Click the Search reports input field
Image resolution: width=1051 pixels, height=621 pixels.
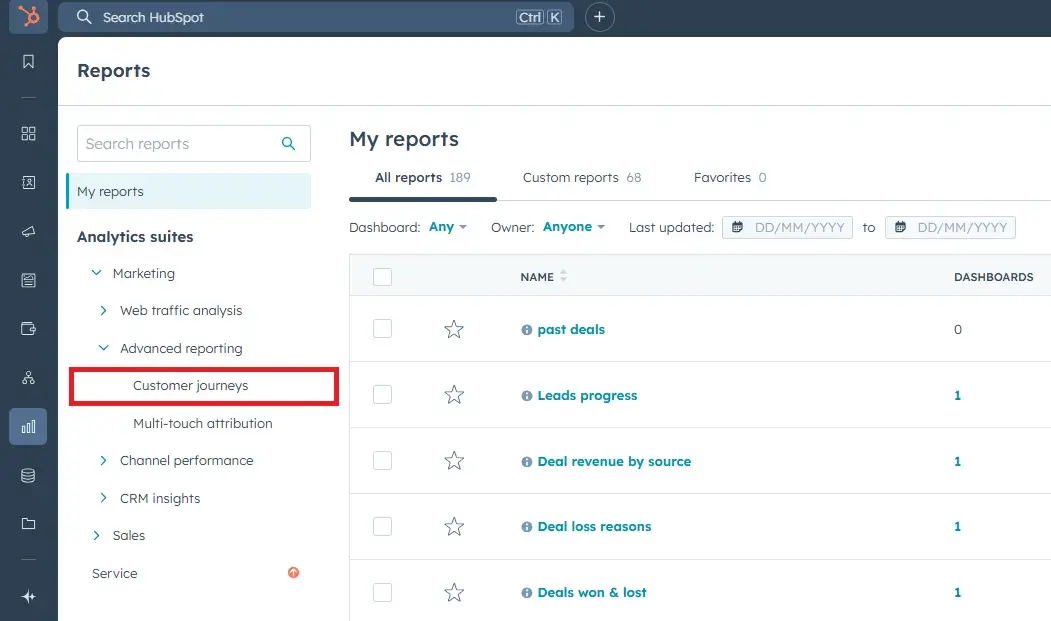(180, 143)
